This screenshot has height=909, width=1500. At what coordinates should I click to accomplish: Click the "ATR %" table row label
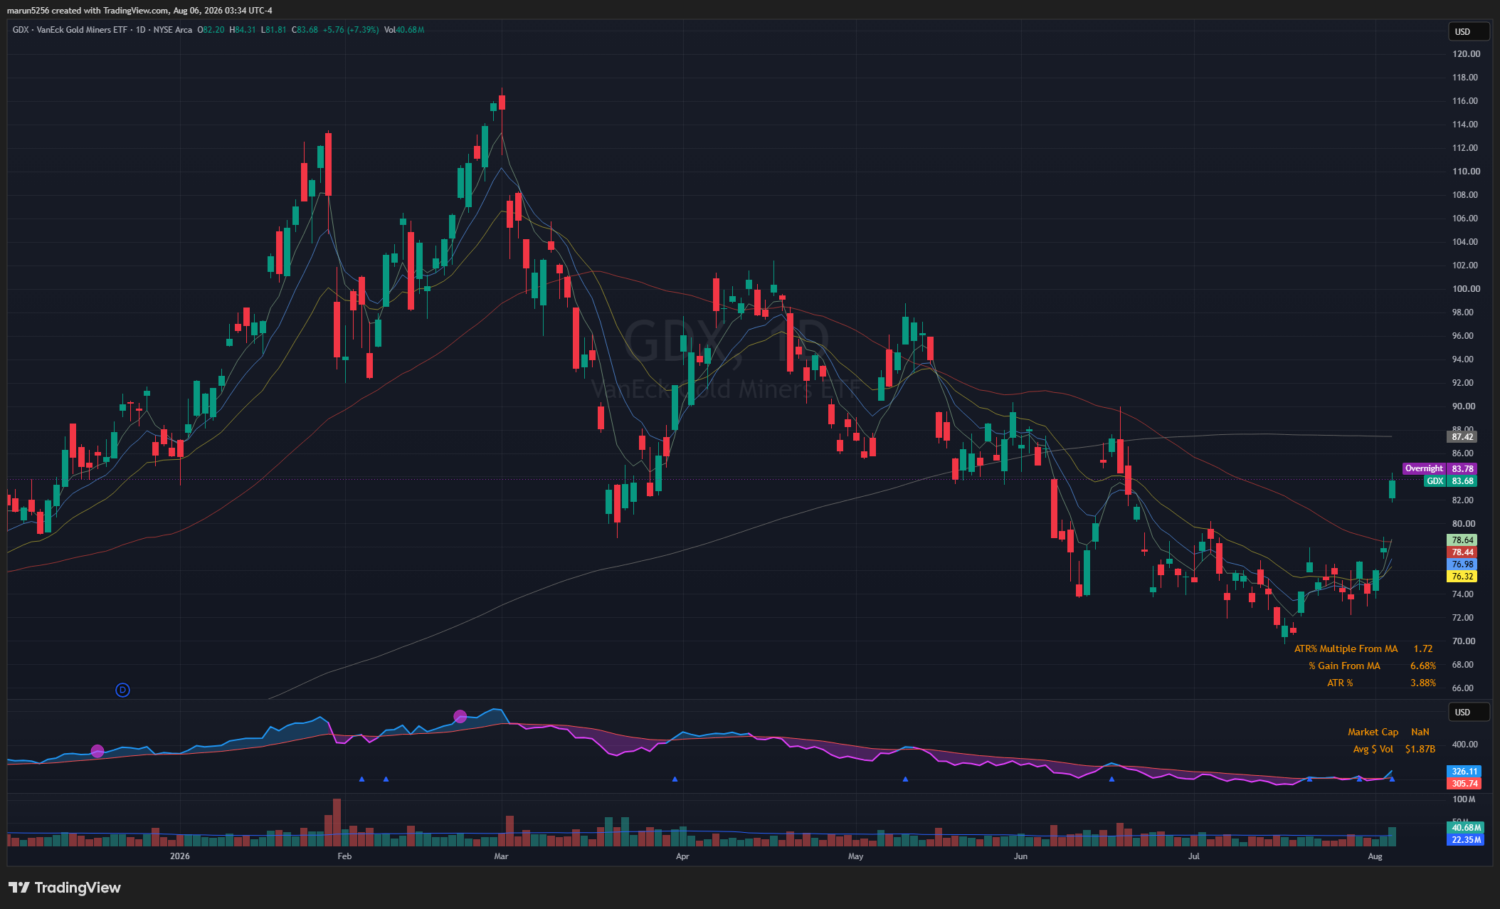(x=1340, y=683)
